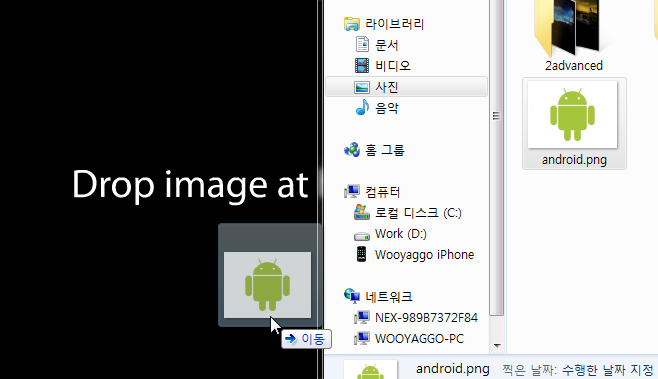Select the 로컬 디스크 (C:) drive icon
658x379 pixels.
pyautogui.click(x=362, y=212)
